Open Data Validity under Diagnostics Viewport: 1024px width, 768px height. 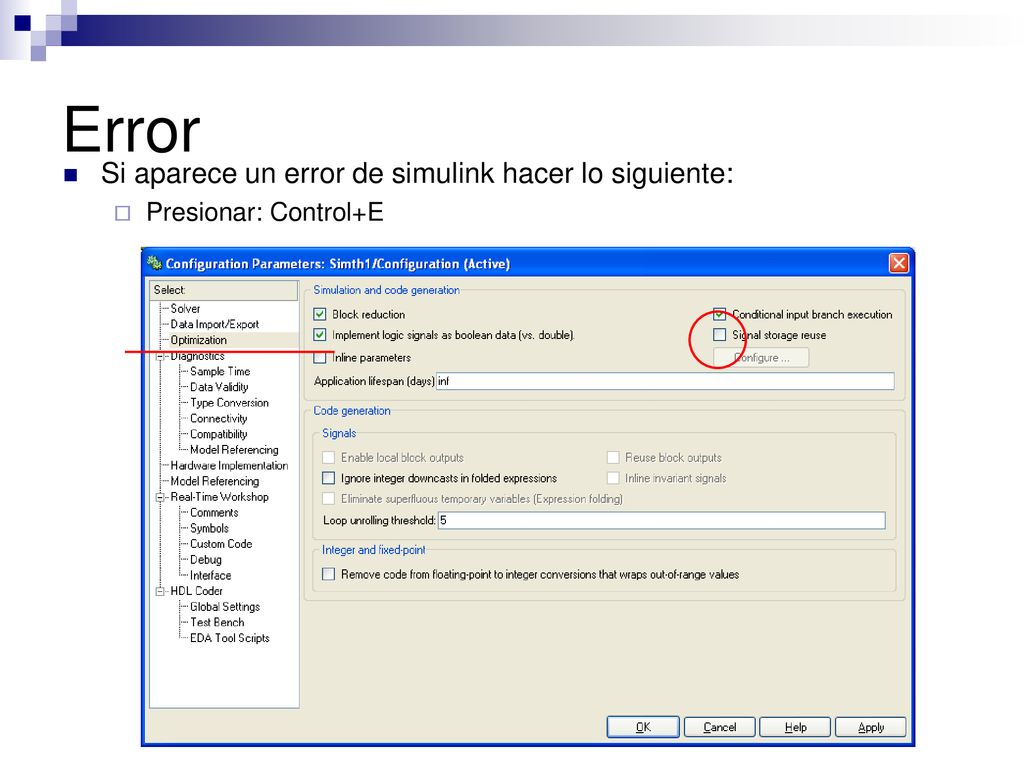tap(219, 387)
